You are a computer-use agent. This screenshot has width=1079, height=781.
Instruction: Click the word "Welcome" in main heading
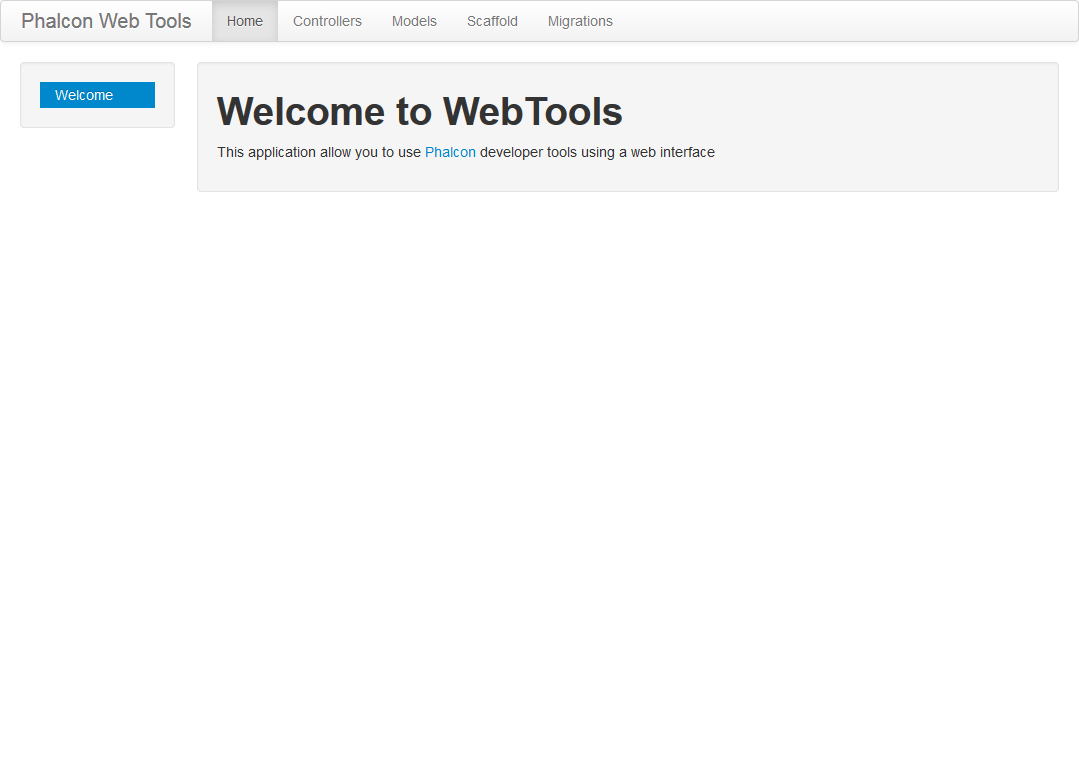point(302,112)
